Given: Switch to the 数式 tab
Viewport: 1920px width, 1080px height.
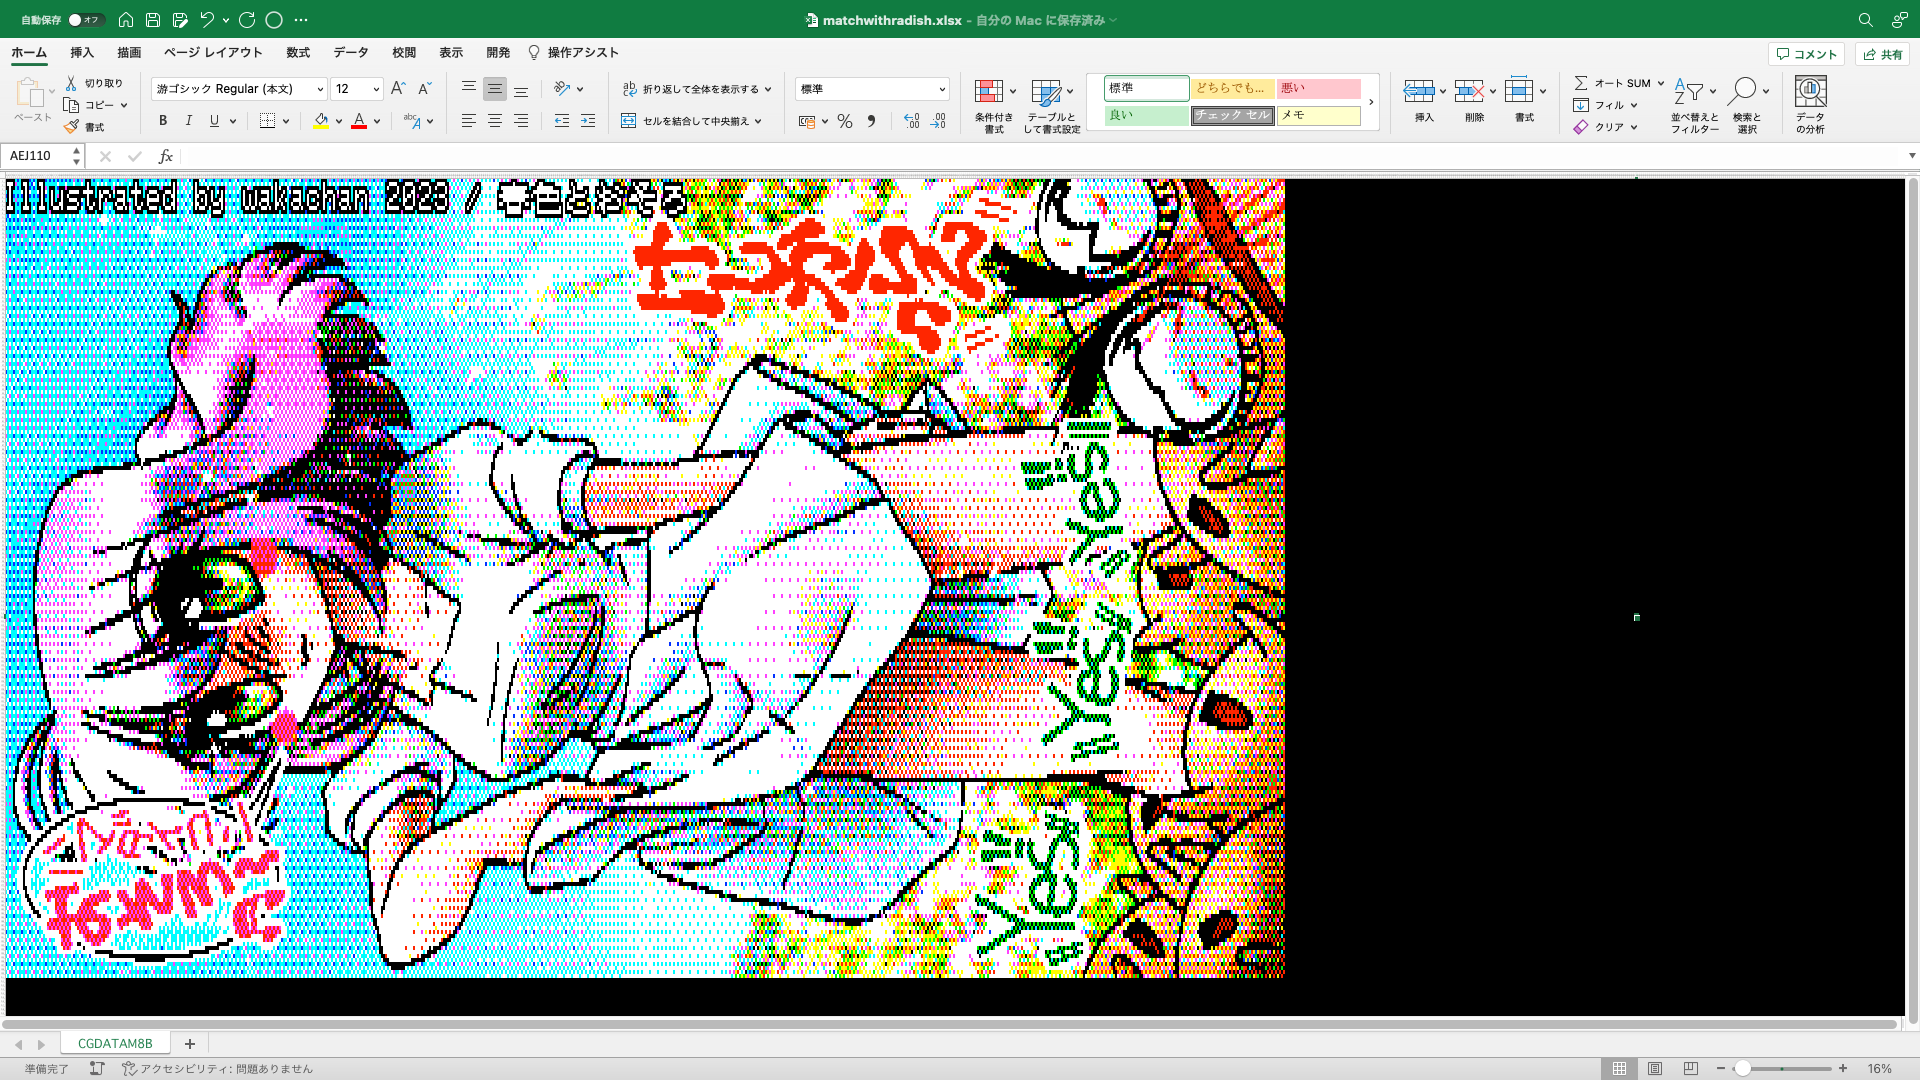Looking at the screenshot, I should [298, 53].
